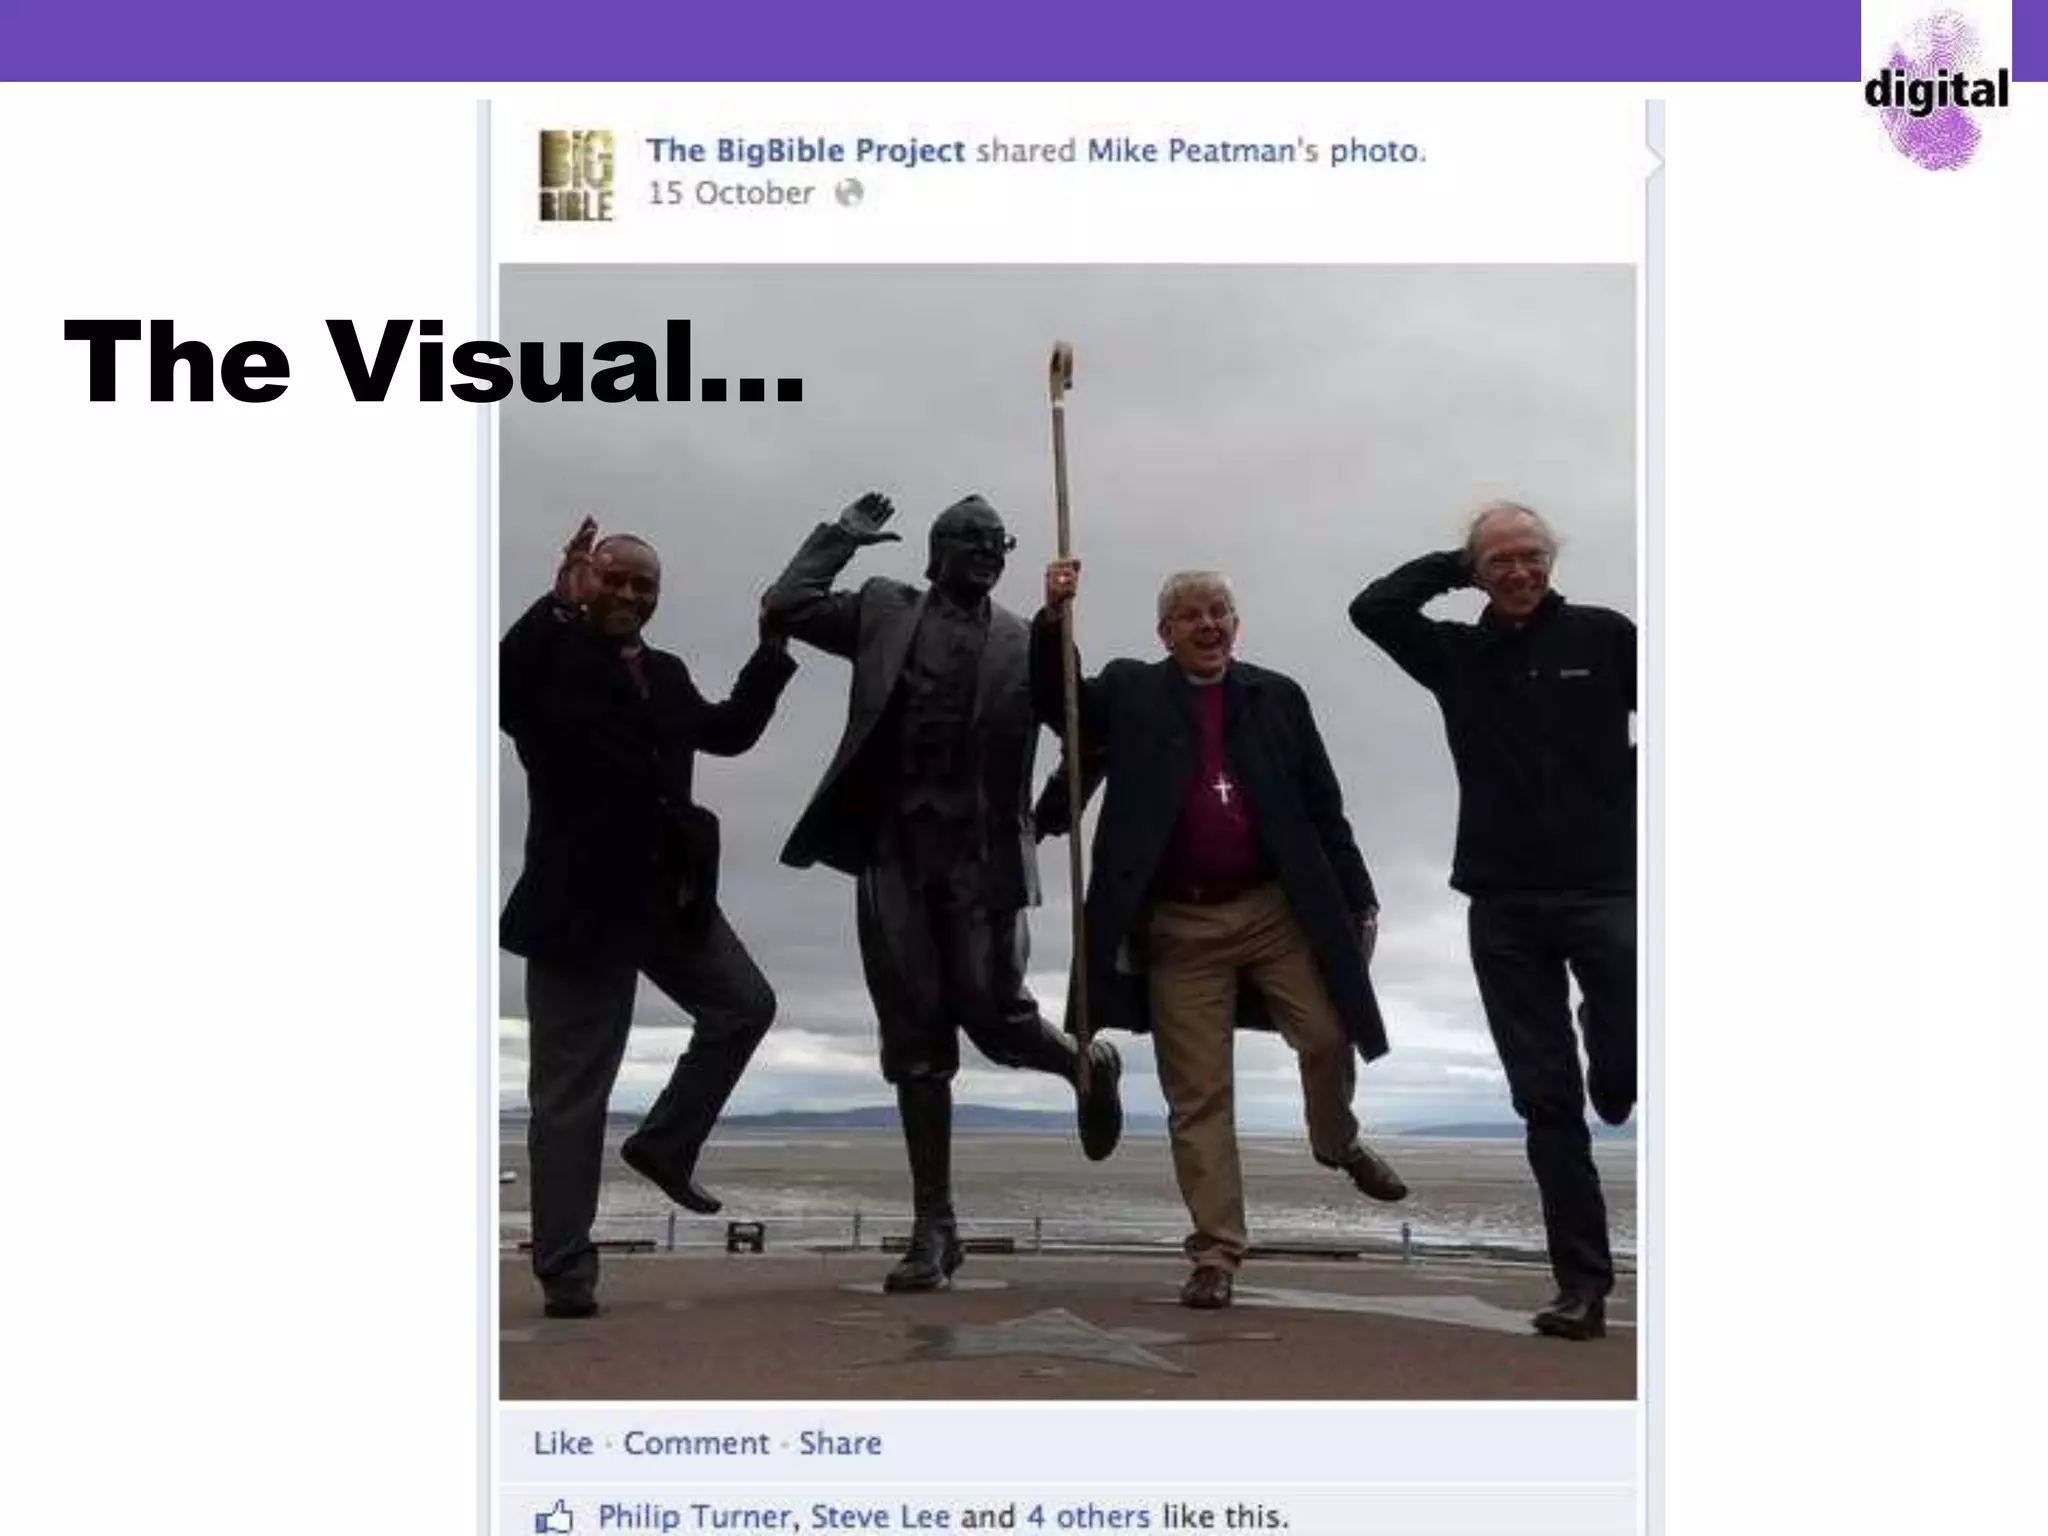2048x1536 pixels.
Task: Click Comment under the post
Action: 696,1443
